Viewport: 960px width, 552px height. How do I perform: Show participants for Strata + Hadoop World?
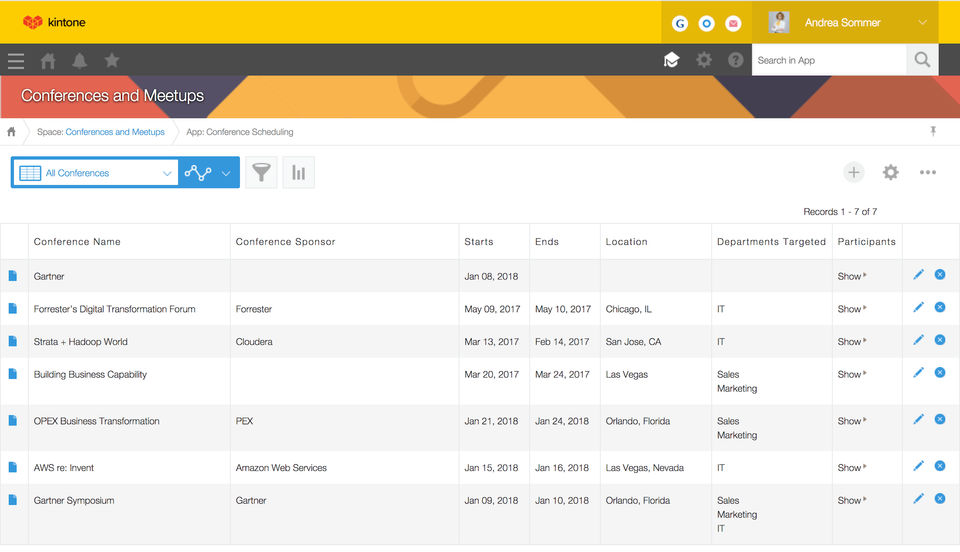coord(852,341)
